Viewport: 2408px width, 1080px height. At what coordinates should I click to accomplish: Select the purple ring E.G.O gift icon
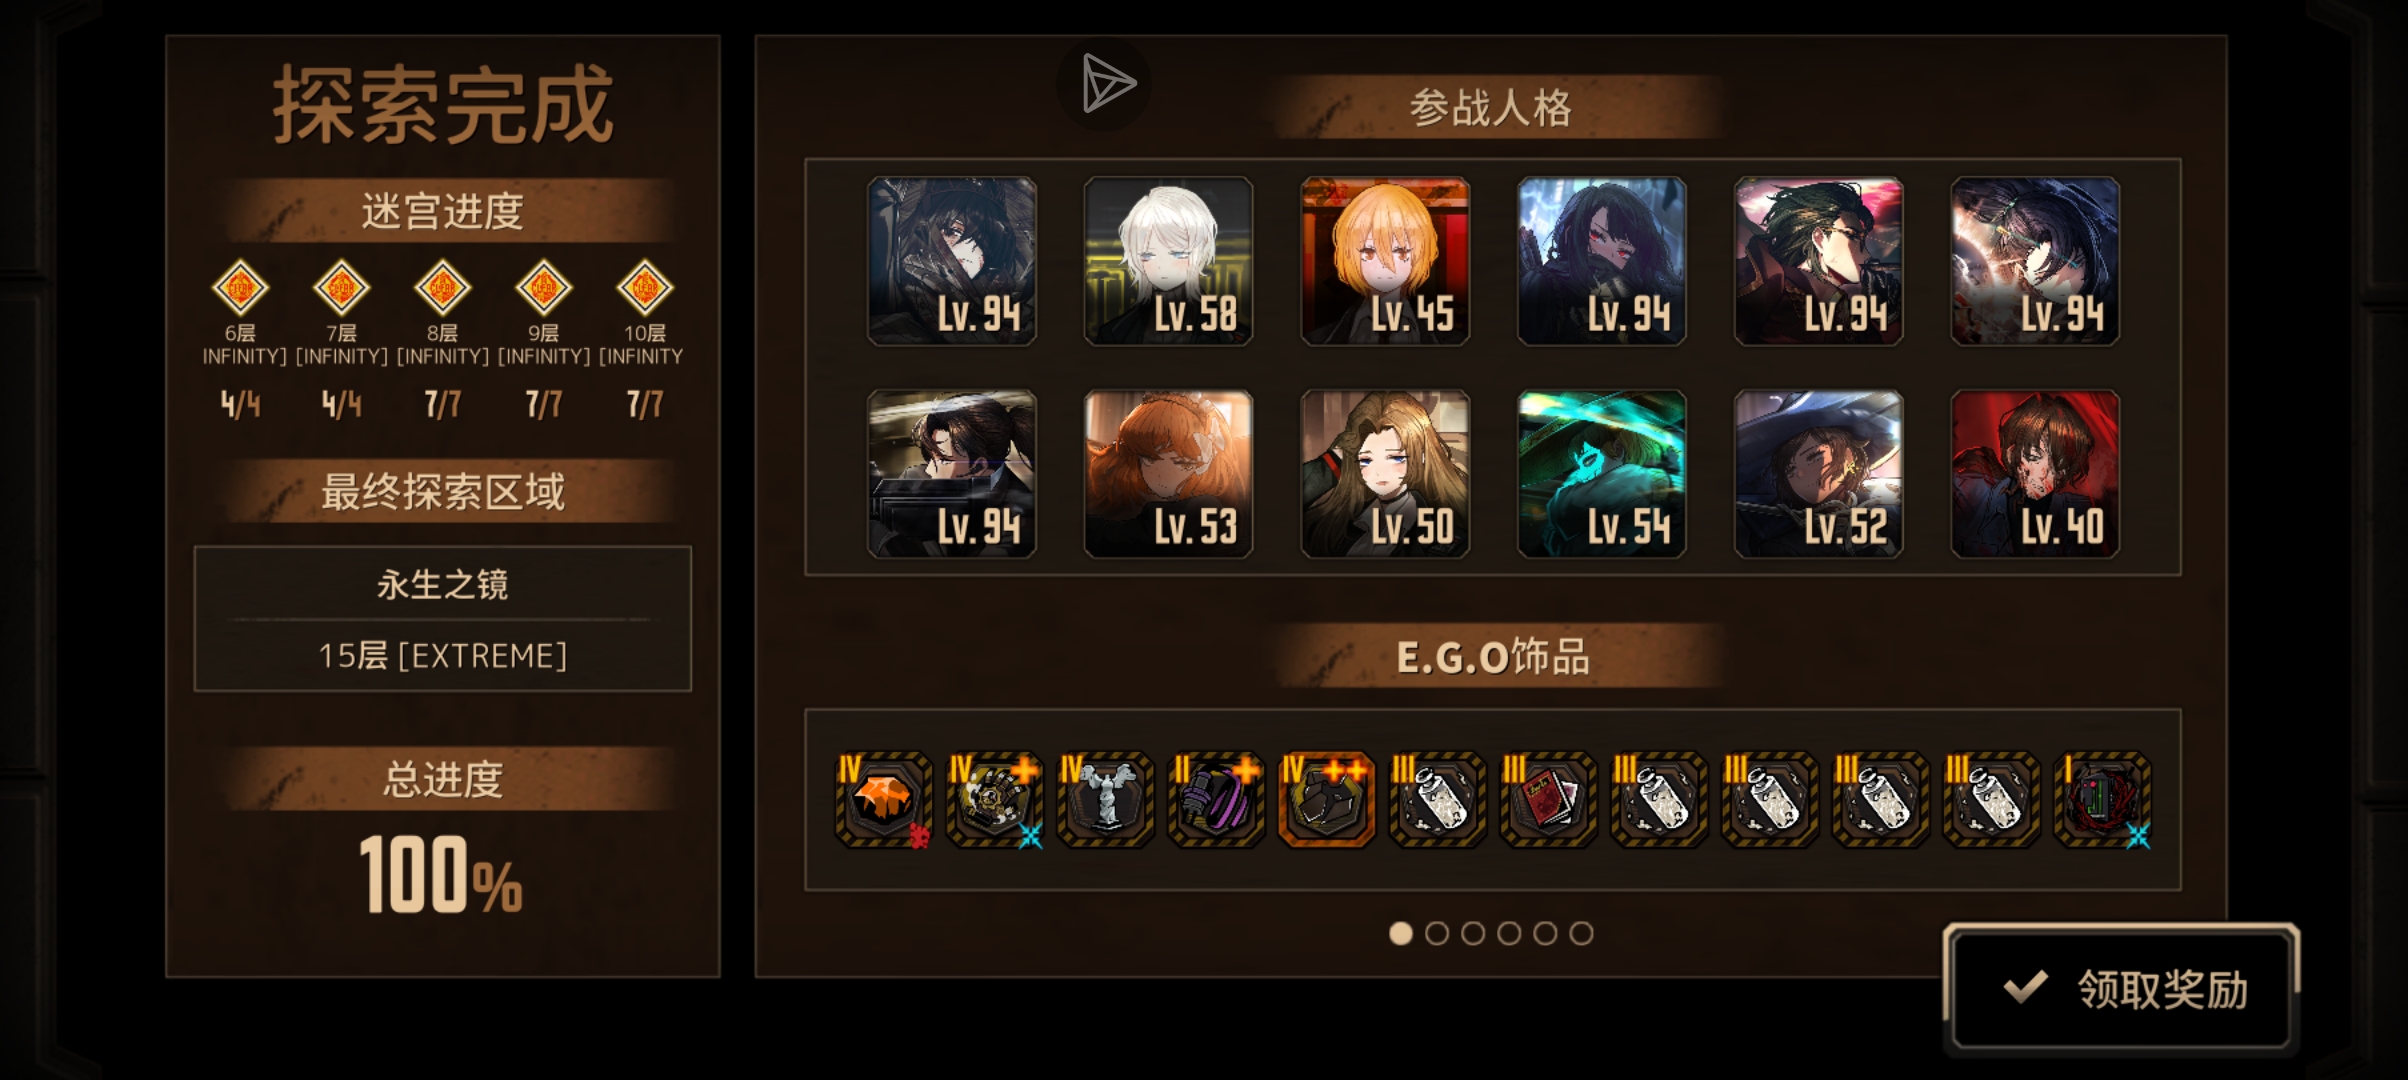(x=1216, y=800)
